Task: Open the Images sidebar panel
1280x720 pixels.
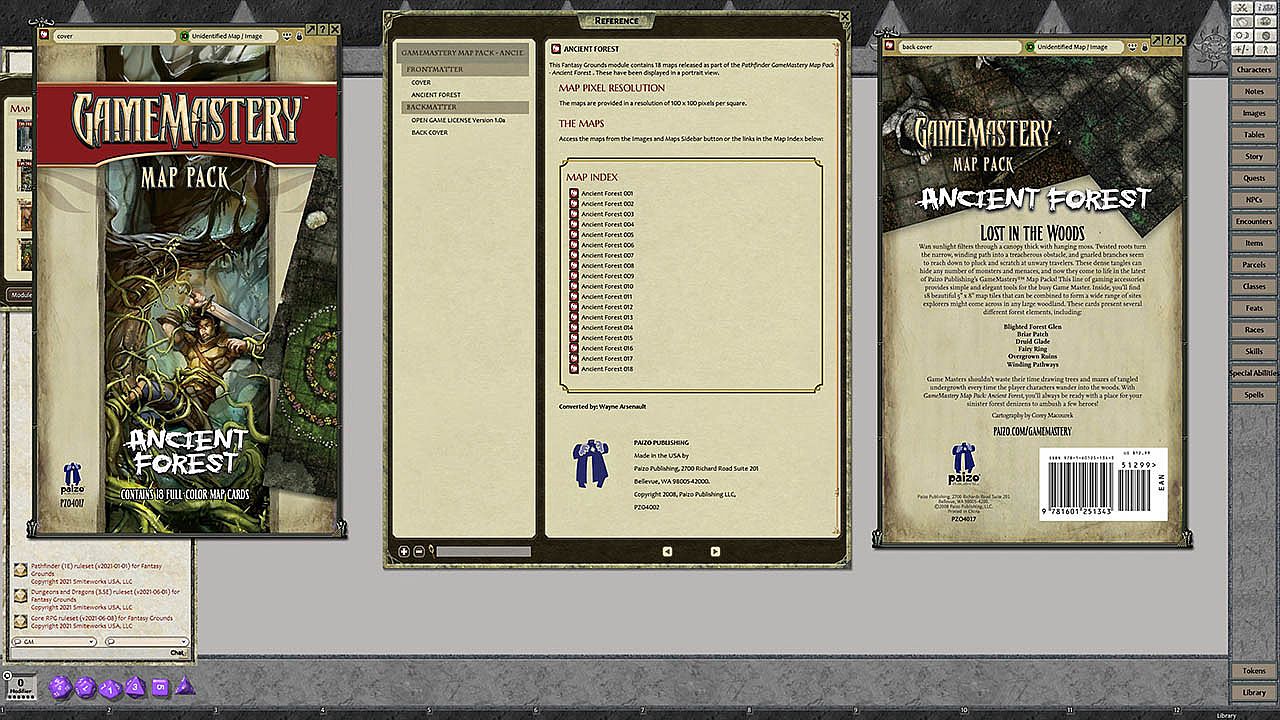Action: pos(1254,113)
